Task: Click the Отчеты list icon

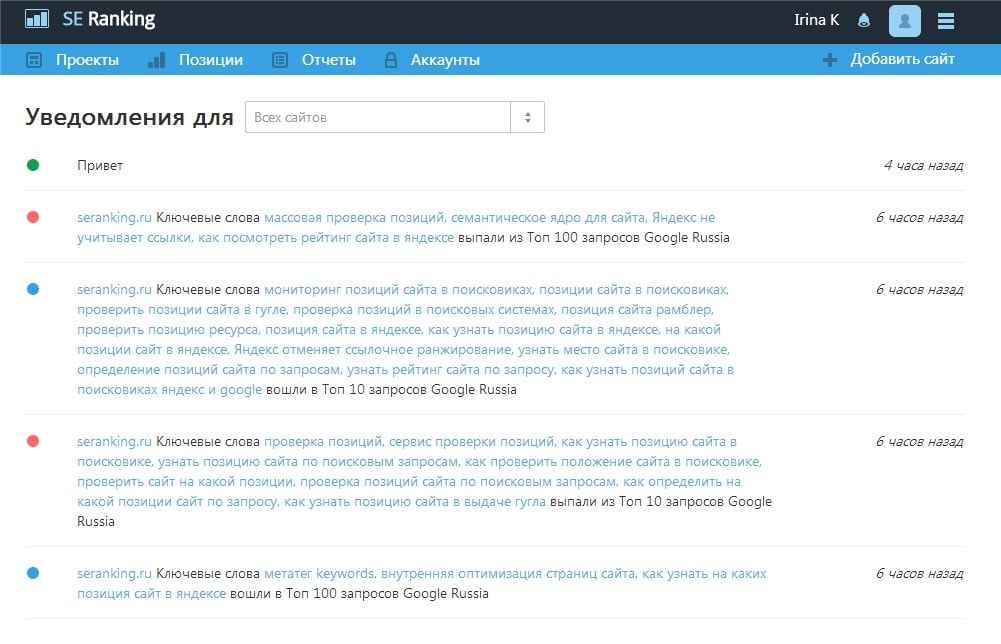Action: (280, 60)
